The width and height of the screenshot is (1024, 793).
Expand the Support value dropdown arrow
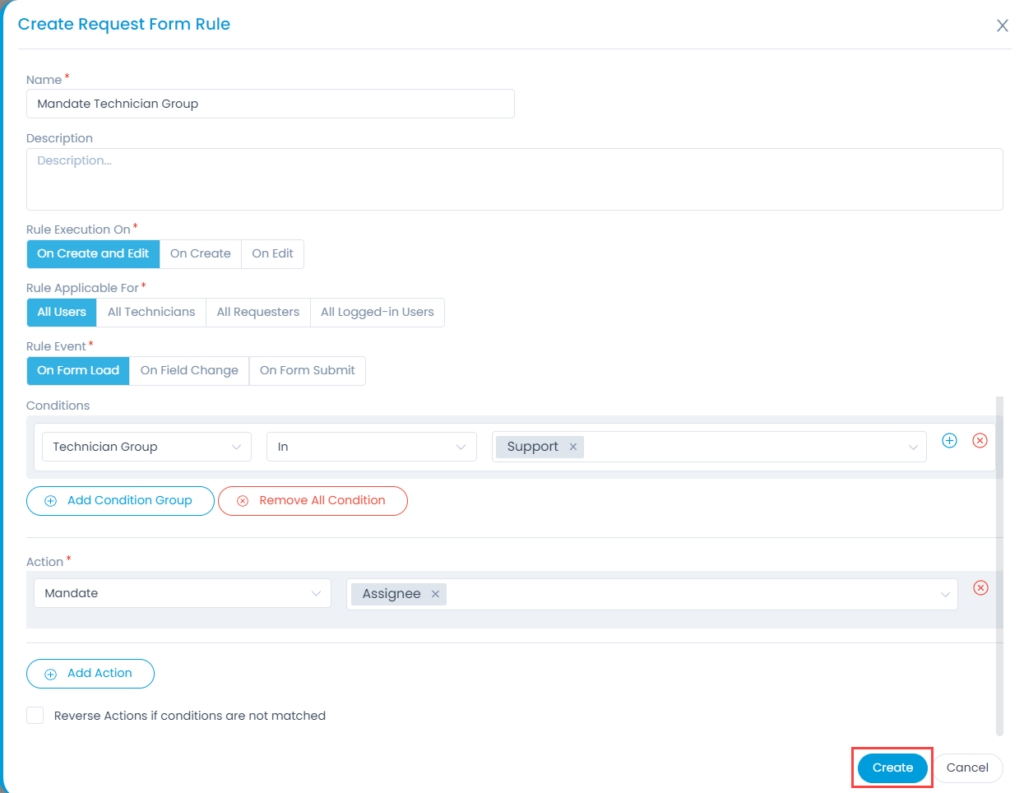(912, 447)
